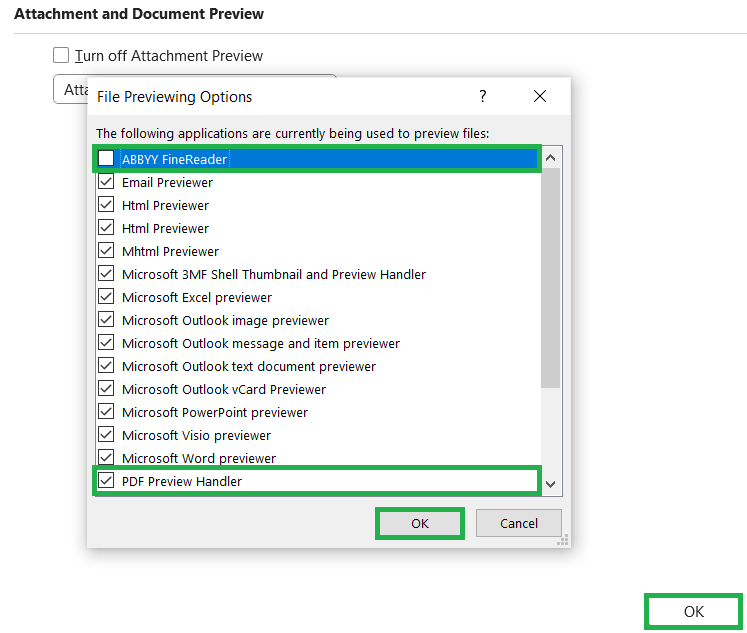Close the File Previewing Options dialog
The image size is (747, 633).
pyautogui.click(x=540, y=96)
